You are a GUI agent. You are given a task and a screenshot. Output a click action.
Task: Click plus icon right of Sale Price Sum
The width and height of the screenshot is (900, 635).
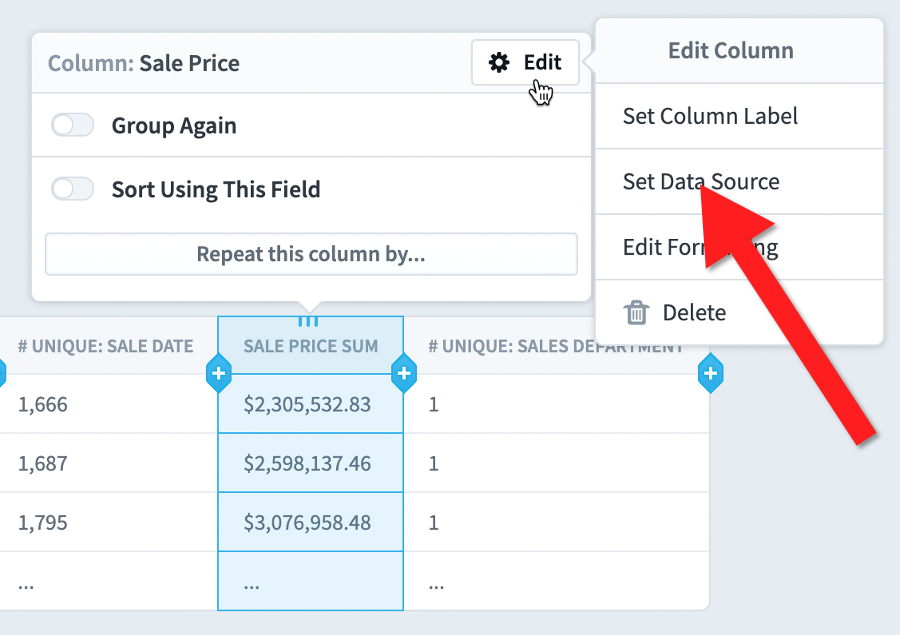pyautogui.click(x=403, y=374)
